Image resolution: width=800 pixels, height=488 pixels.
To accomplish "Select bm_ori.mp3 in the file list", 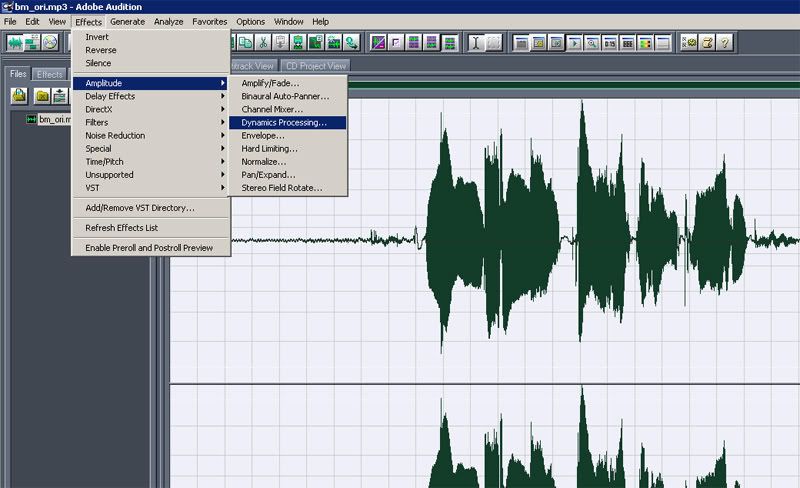I will click(x=55, y=119).
